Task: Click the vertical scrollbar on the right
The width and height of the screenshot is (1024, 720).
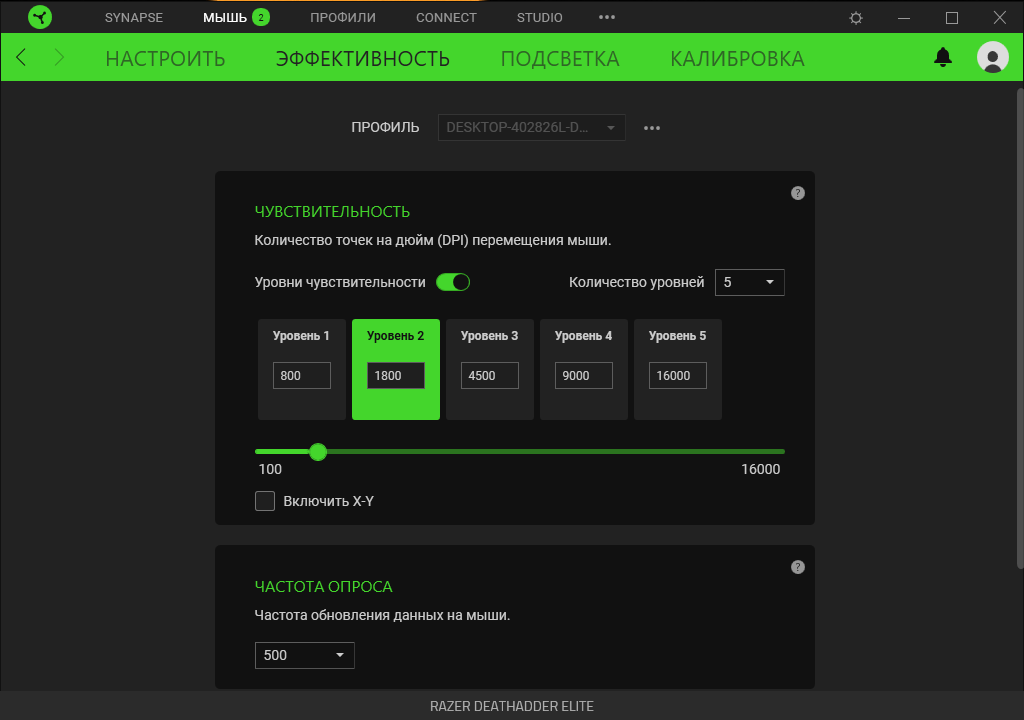Action: click(x=1019, y=328)
